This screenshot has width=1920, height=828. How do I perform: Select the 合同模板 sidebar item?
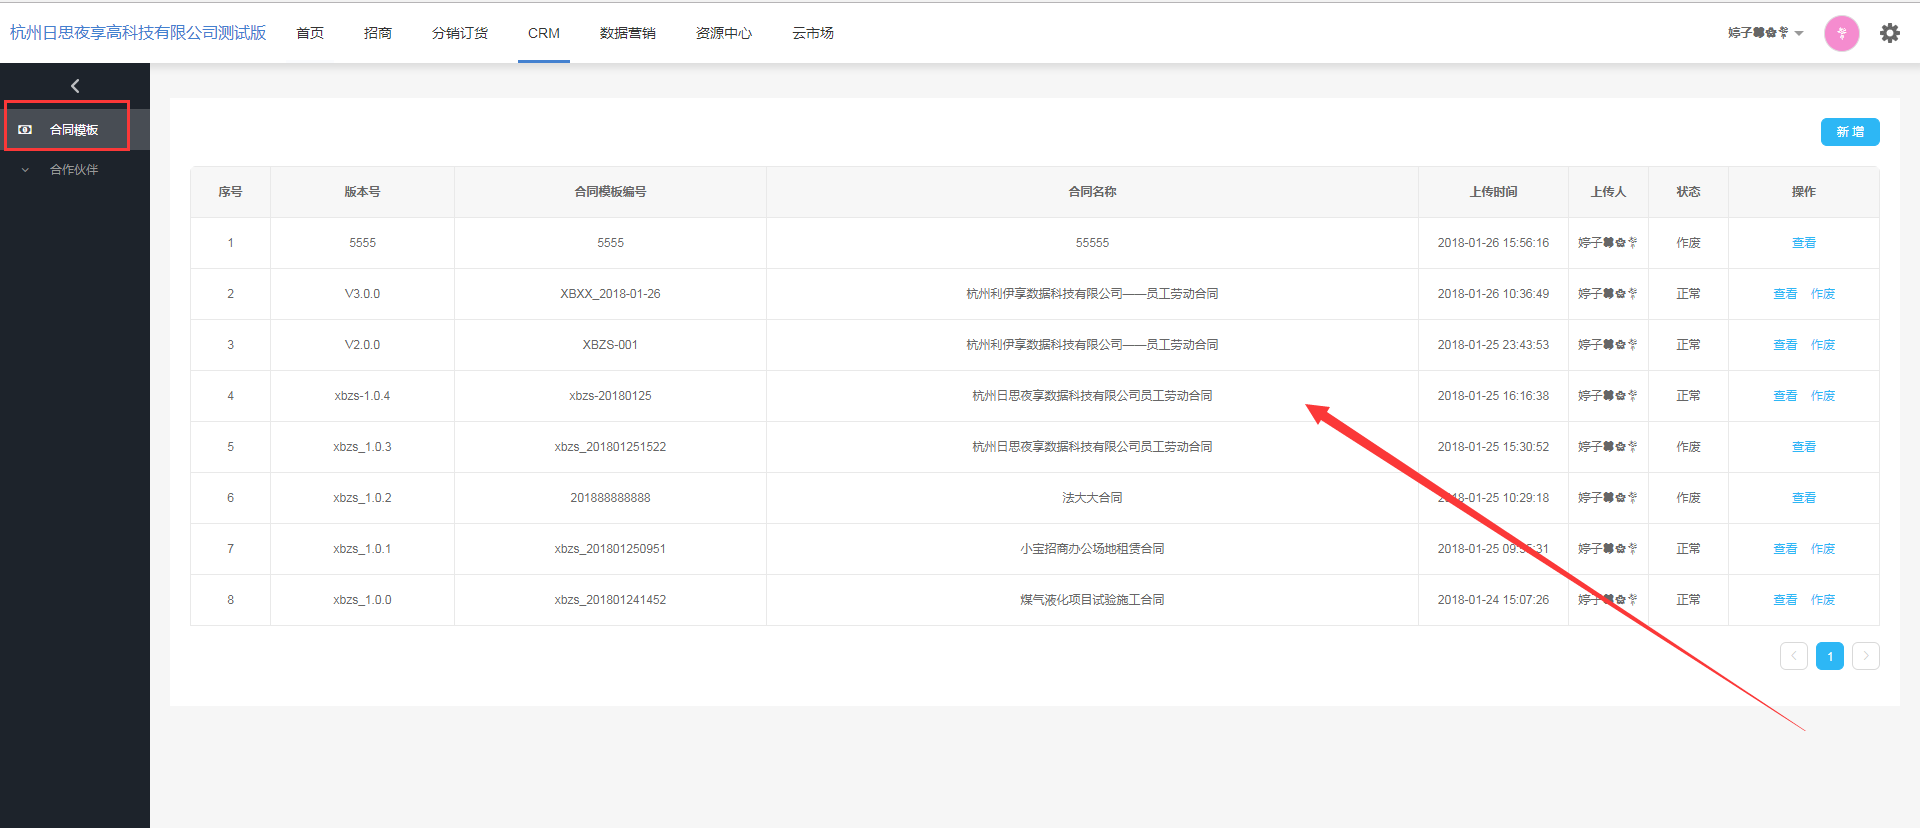point(74,130)
